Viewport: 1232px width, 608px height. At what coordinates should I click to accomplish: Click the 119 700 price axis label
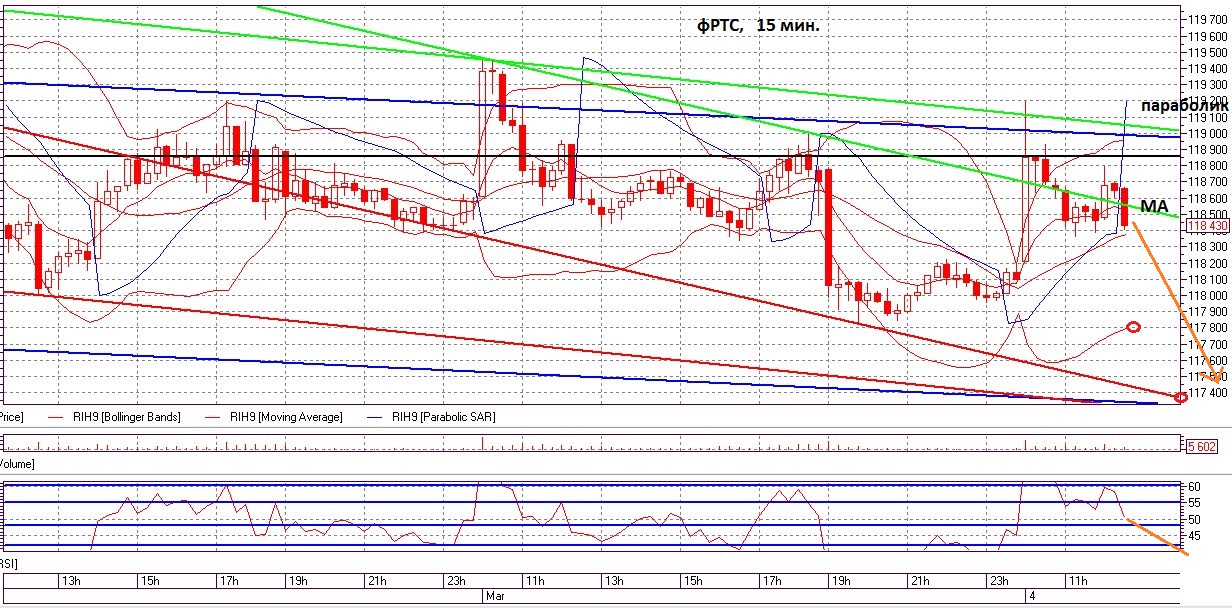(x=1208, y=19)
